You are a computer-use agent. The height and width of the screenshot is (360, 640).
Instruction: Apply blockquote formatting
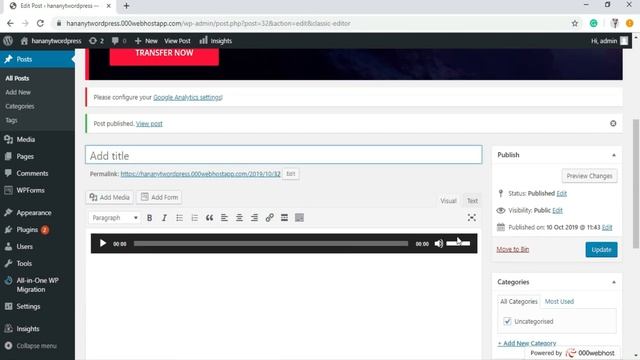pos(209,218)
